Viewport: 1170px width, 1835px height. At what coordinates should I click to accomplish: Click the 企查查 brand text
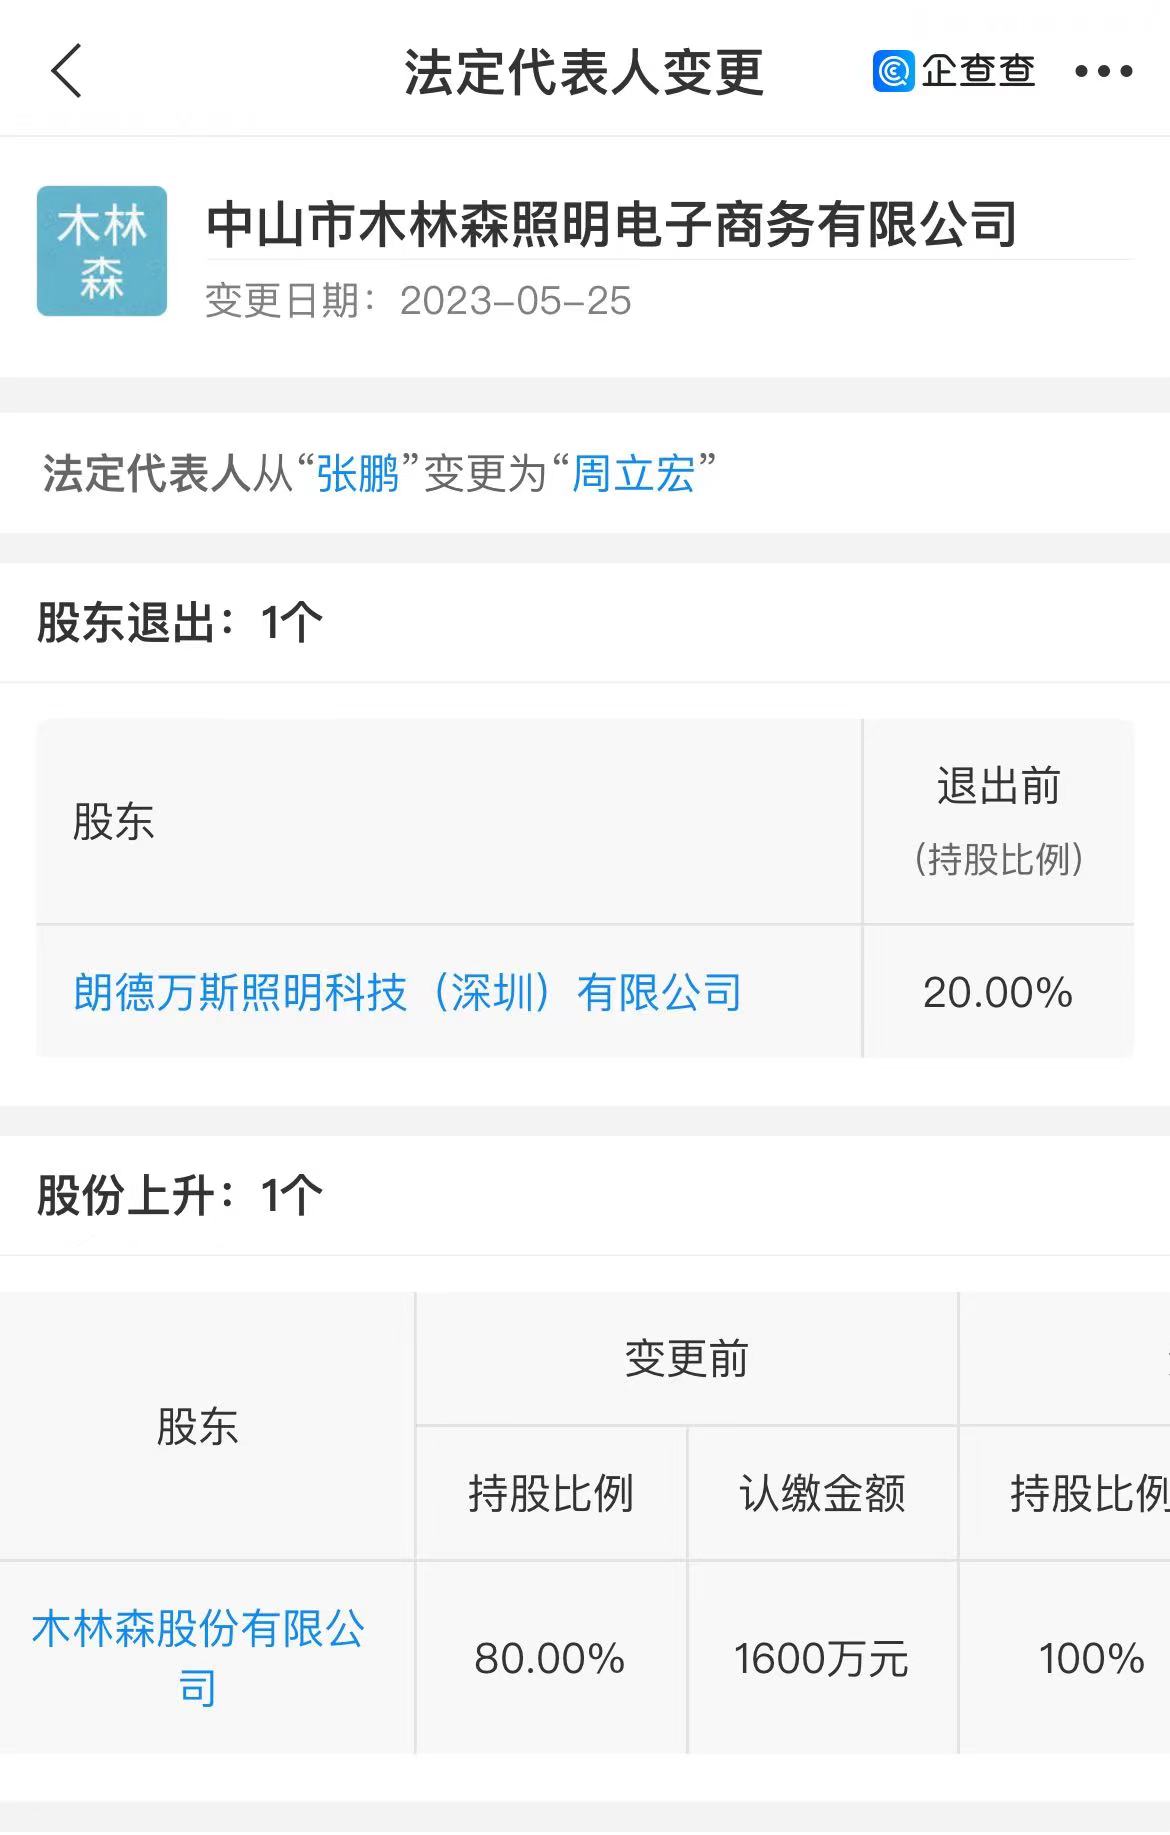[978, 71]
